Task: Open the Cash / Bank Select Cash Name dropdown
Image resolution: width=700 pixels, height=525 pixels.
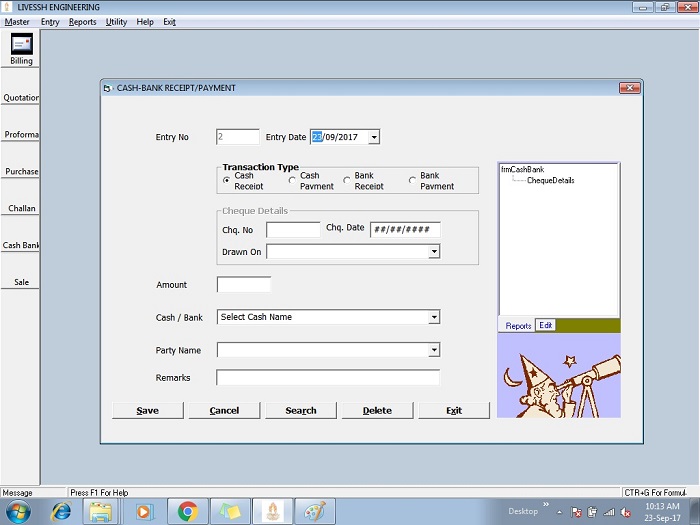Action: tap(433, 317)
